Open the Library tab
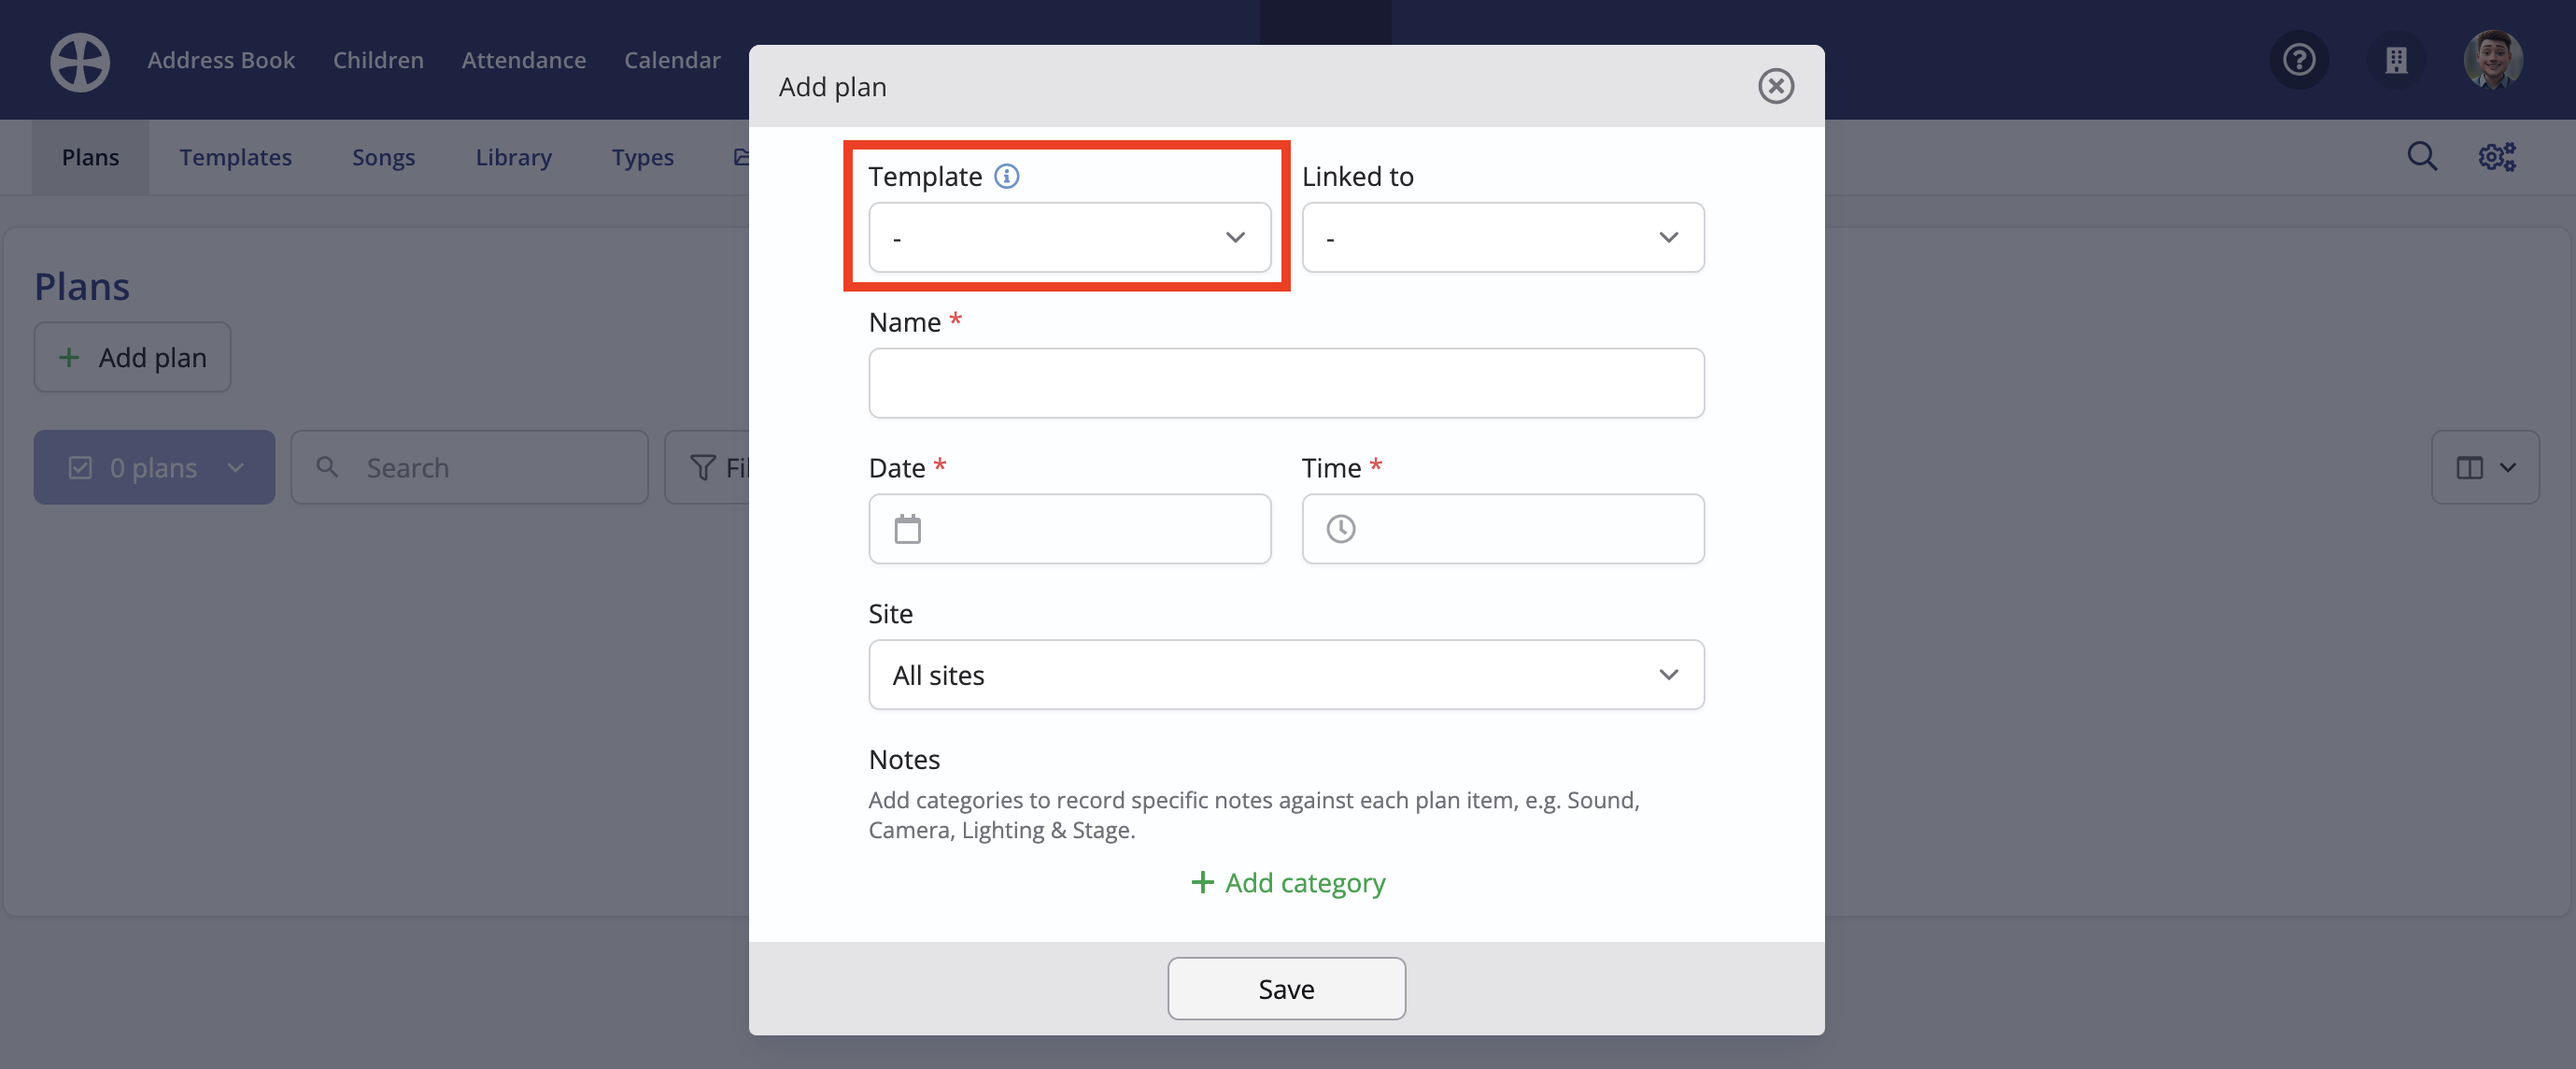 tap(513, 157)
